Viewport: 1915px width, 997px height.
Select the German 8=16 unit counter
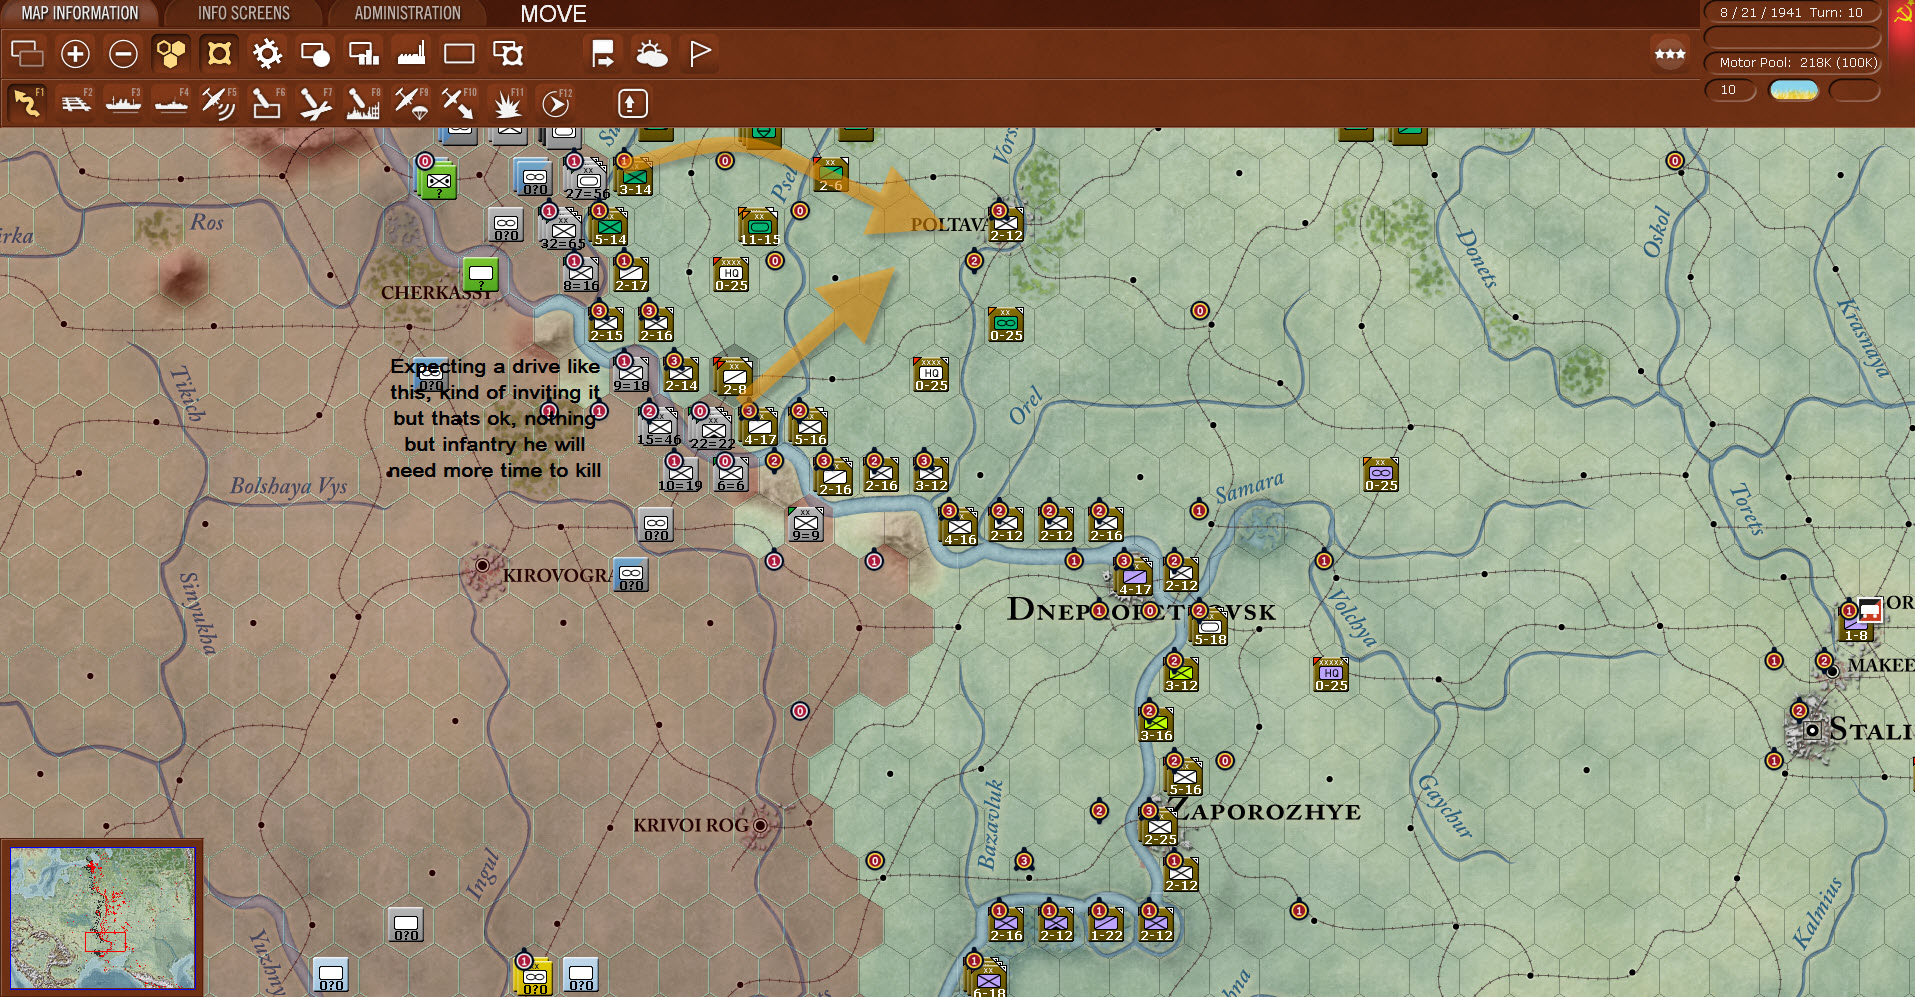pyautogui.click(x=581, y=274)
